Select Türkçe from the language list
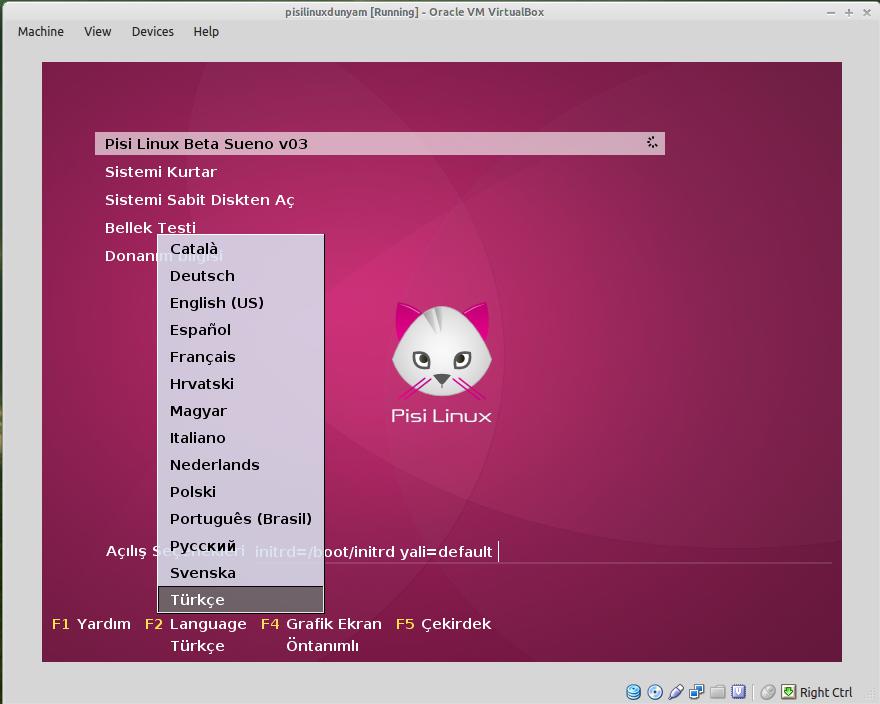The width and height of the screenshot is (880, 704). (197, 599)
